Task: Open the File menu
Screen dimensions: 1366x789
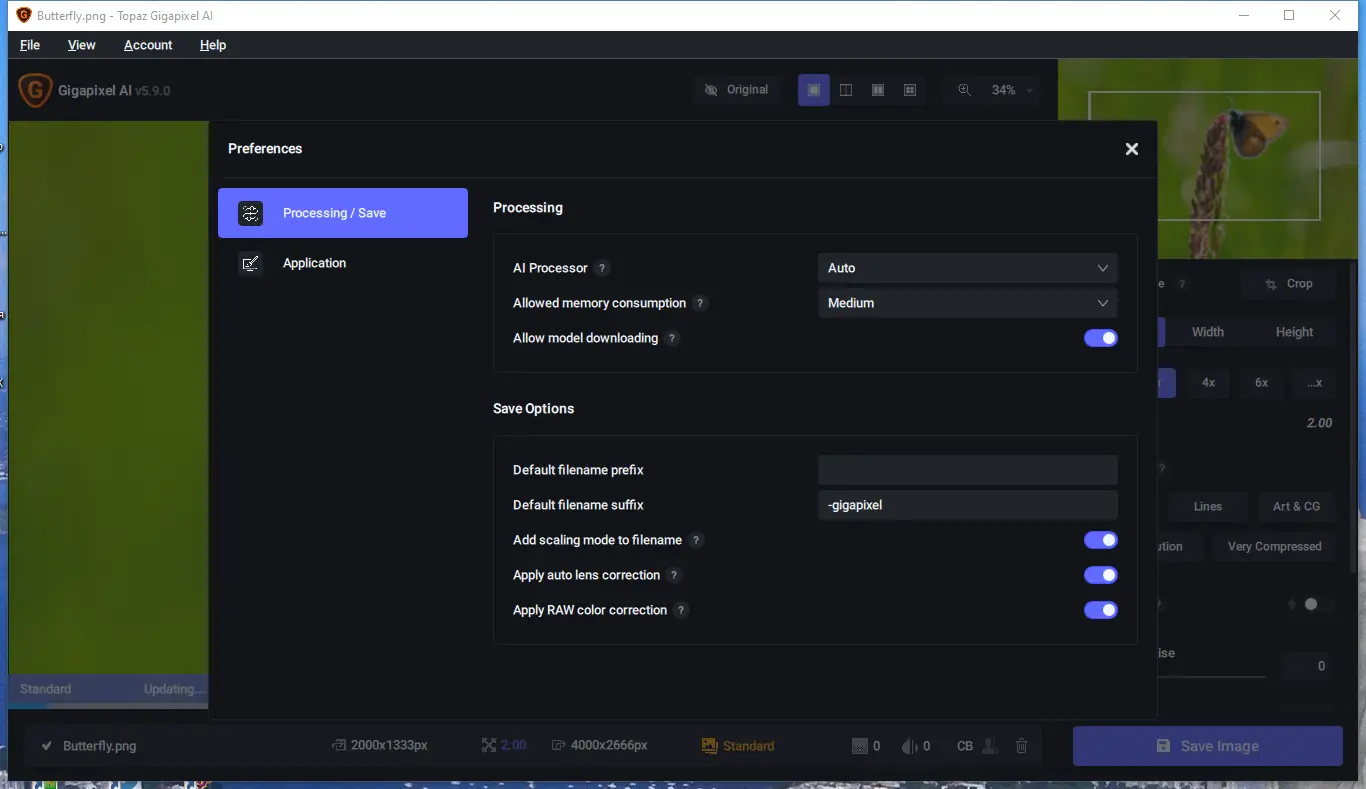Action: point(30,45)
